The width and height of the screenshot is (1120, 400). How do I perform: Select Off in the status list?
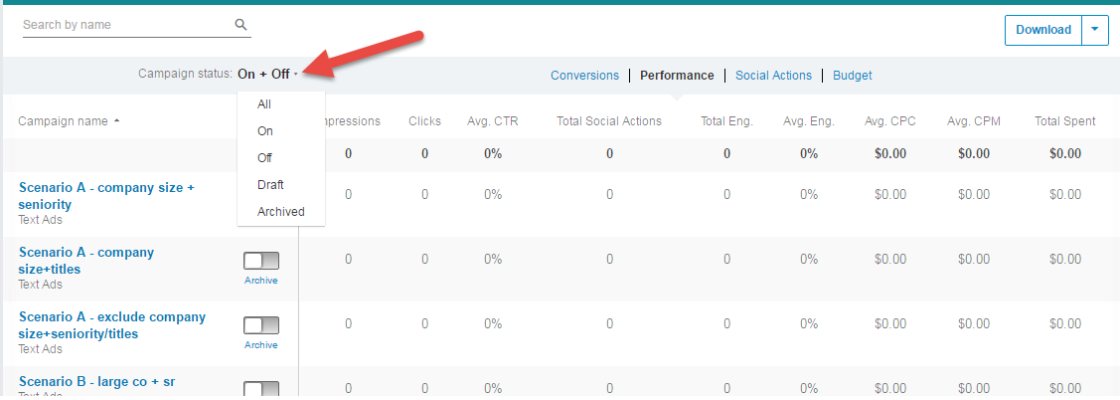pyautogui.click(x=265, y=158)
